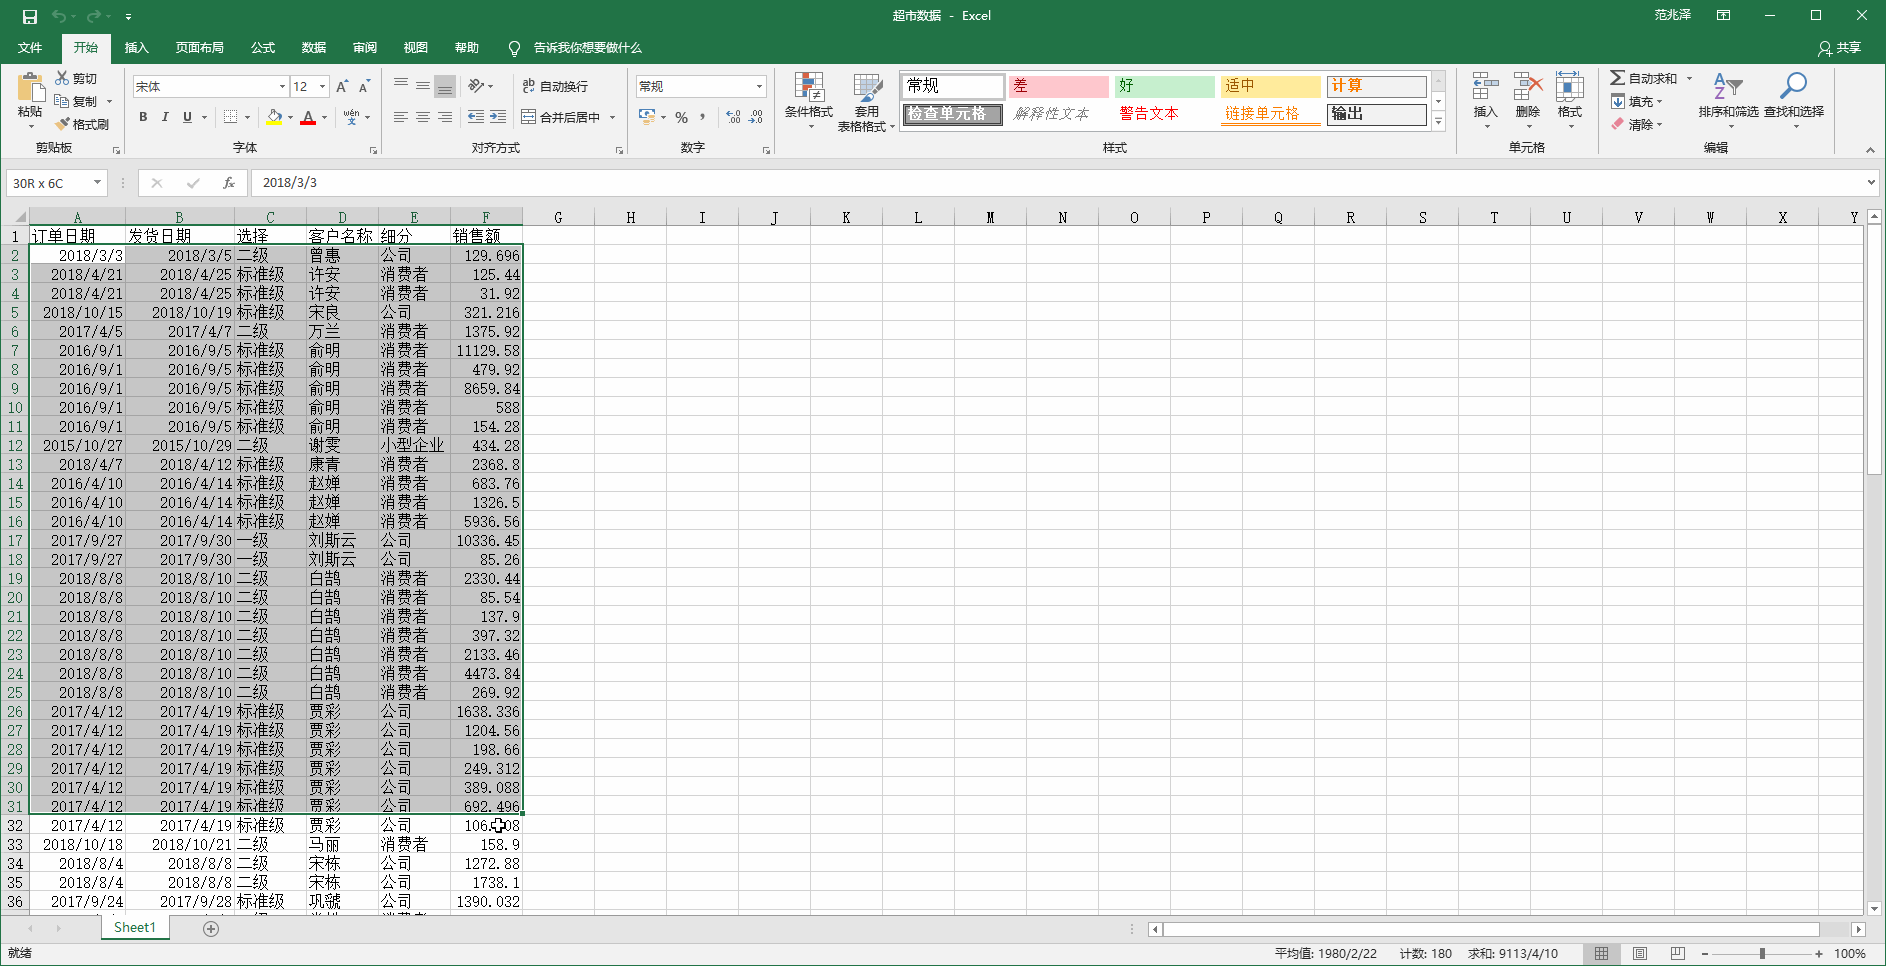Decrease font size with the smaller A icon

(x=364, y=87)
